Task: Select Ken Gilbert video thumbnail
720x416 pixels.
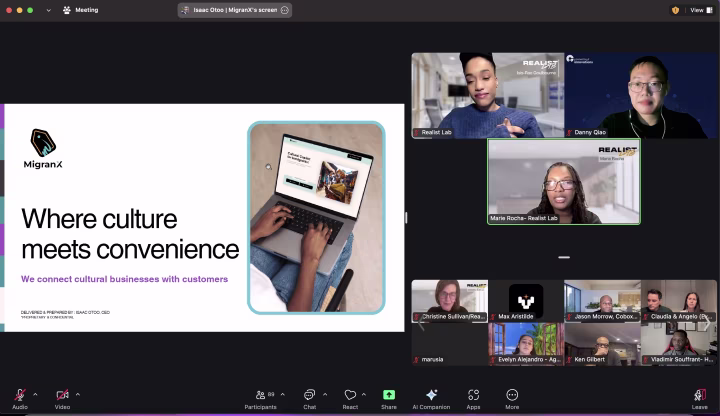Action: click(x=602, y=344)
